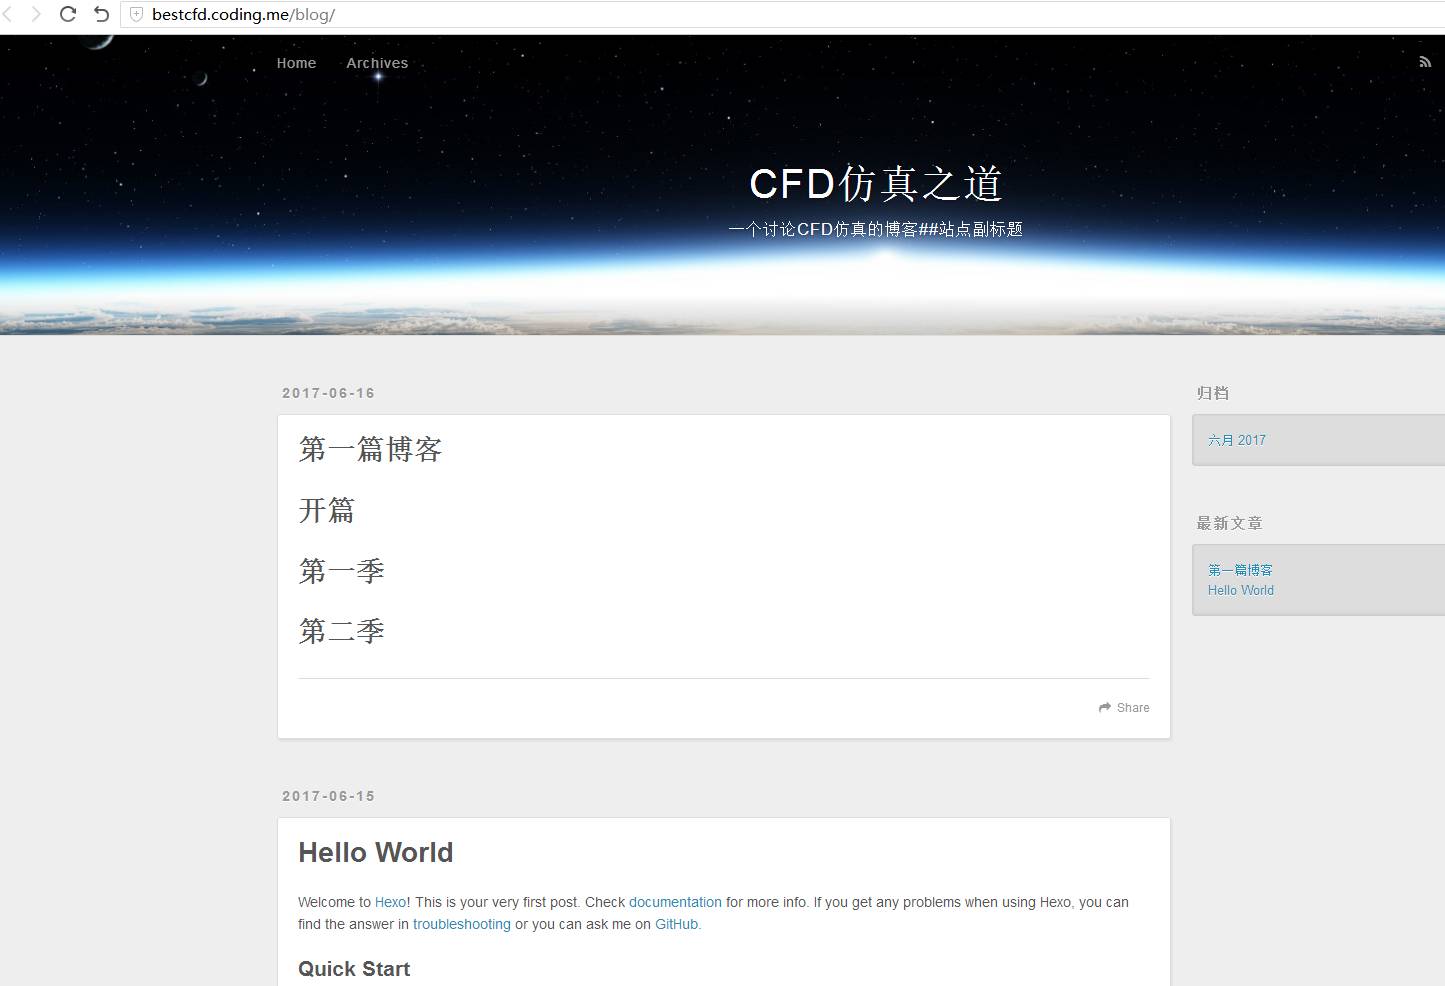Open the 2017-06-16 post date link

click(328, 393)
